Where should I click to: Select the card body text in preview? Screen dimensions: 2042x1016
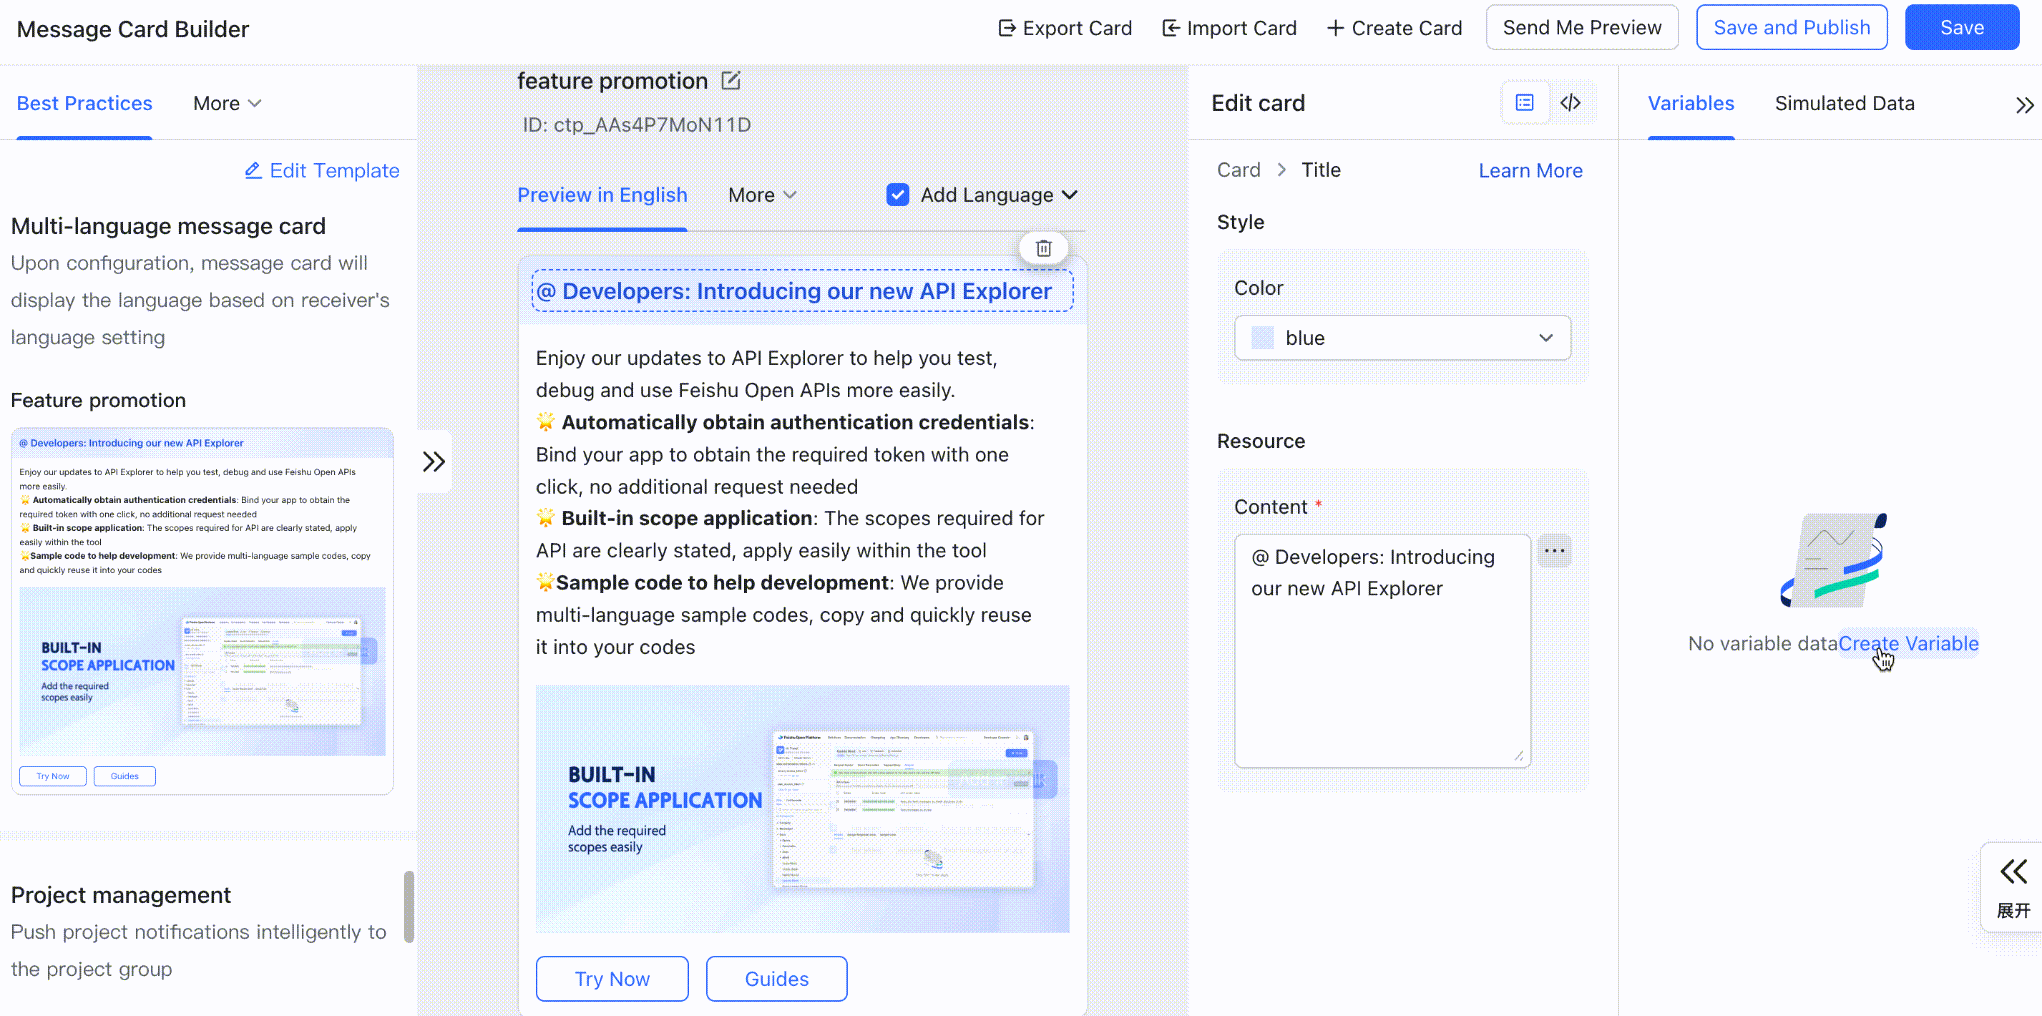tap(790, 502)
